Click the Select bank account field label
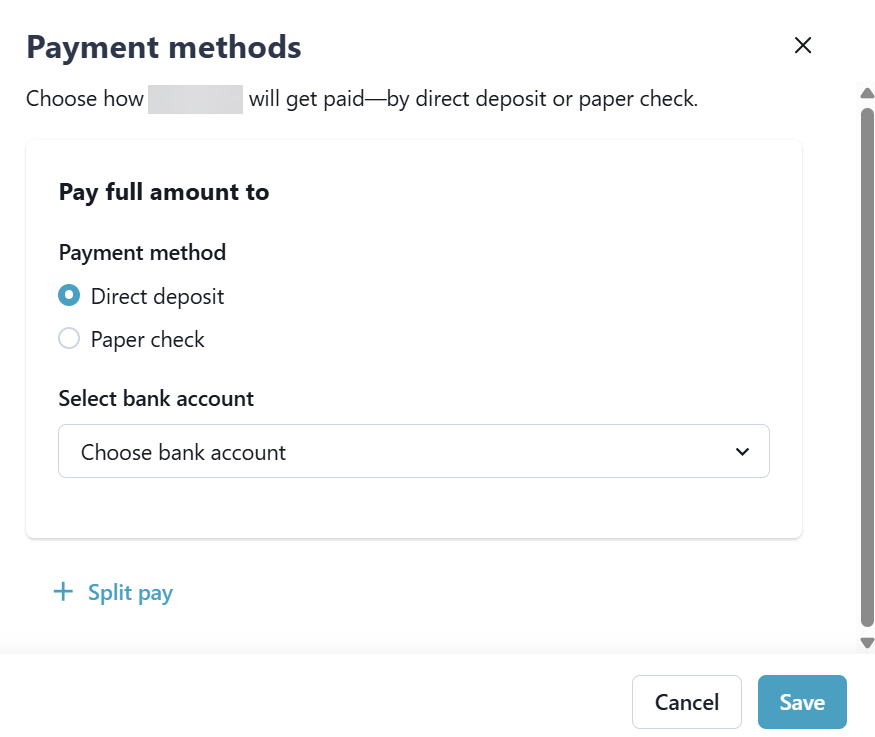 point(156,398)
